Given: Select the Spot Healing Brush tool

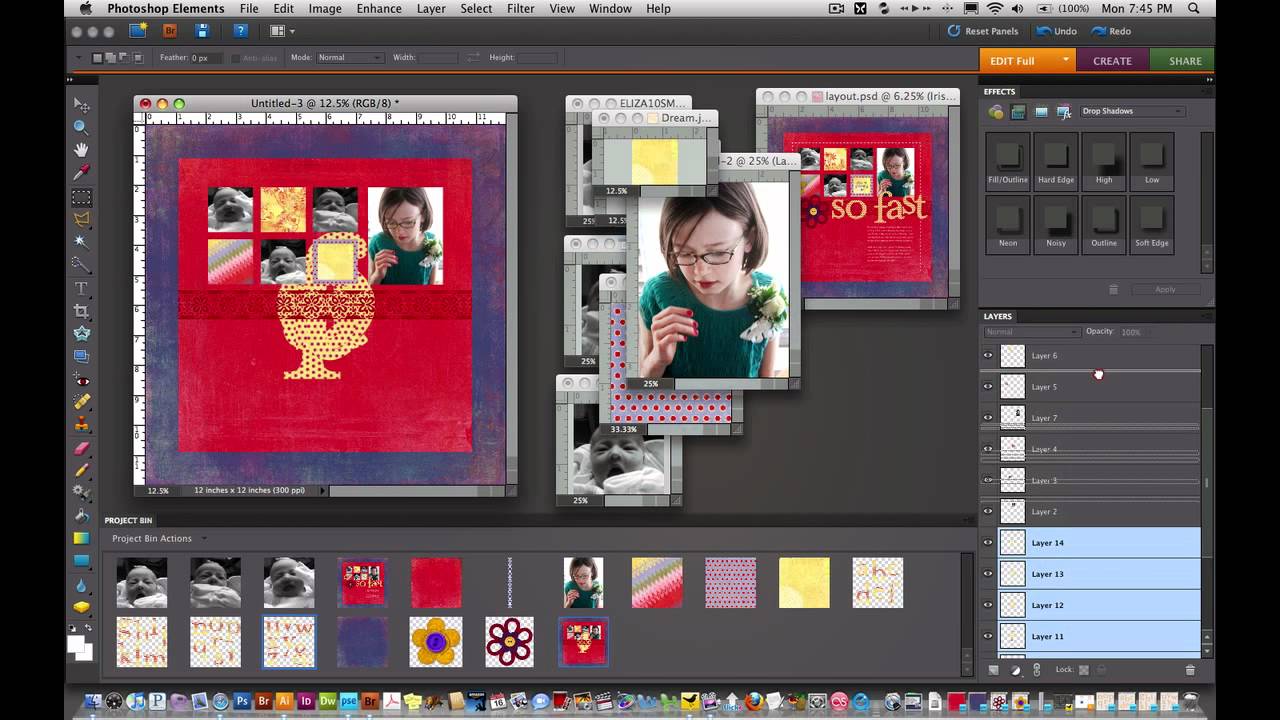Looking at the screenshot, I should [82, 402].
